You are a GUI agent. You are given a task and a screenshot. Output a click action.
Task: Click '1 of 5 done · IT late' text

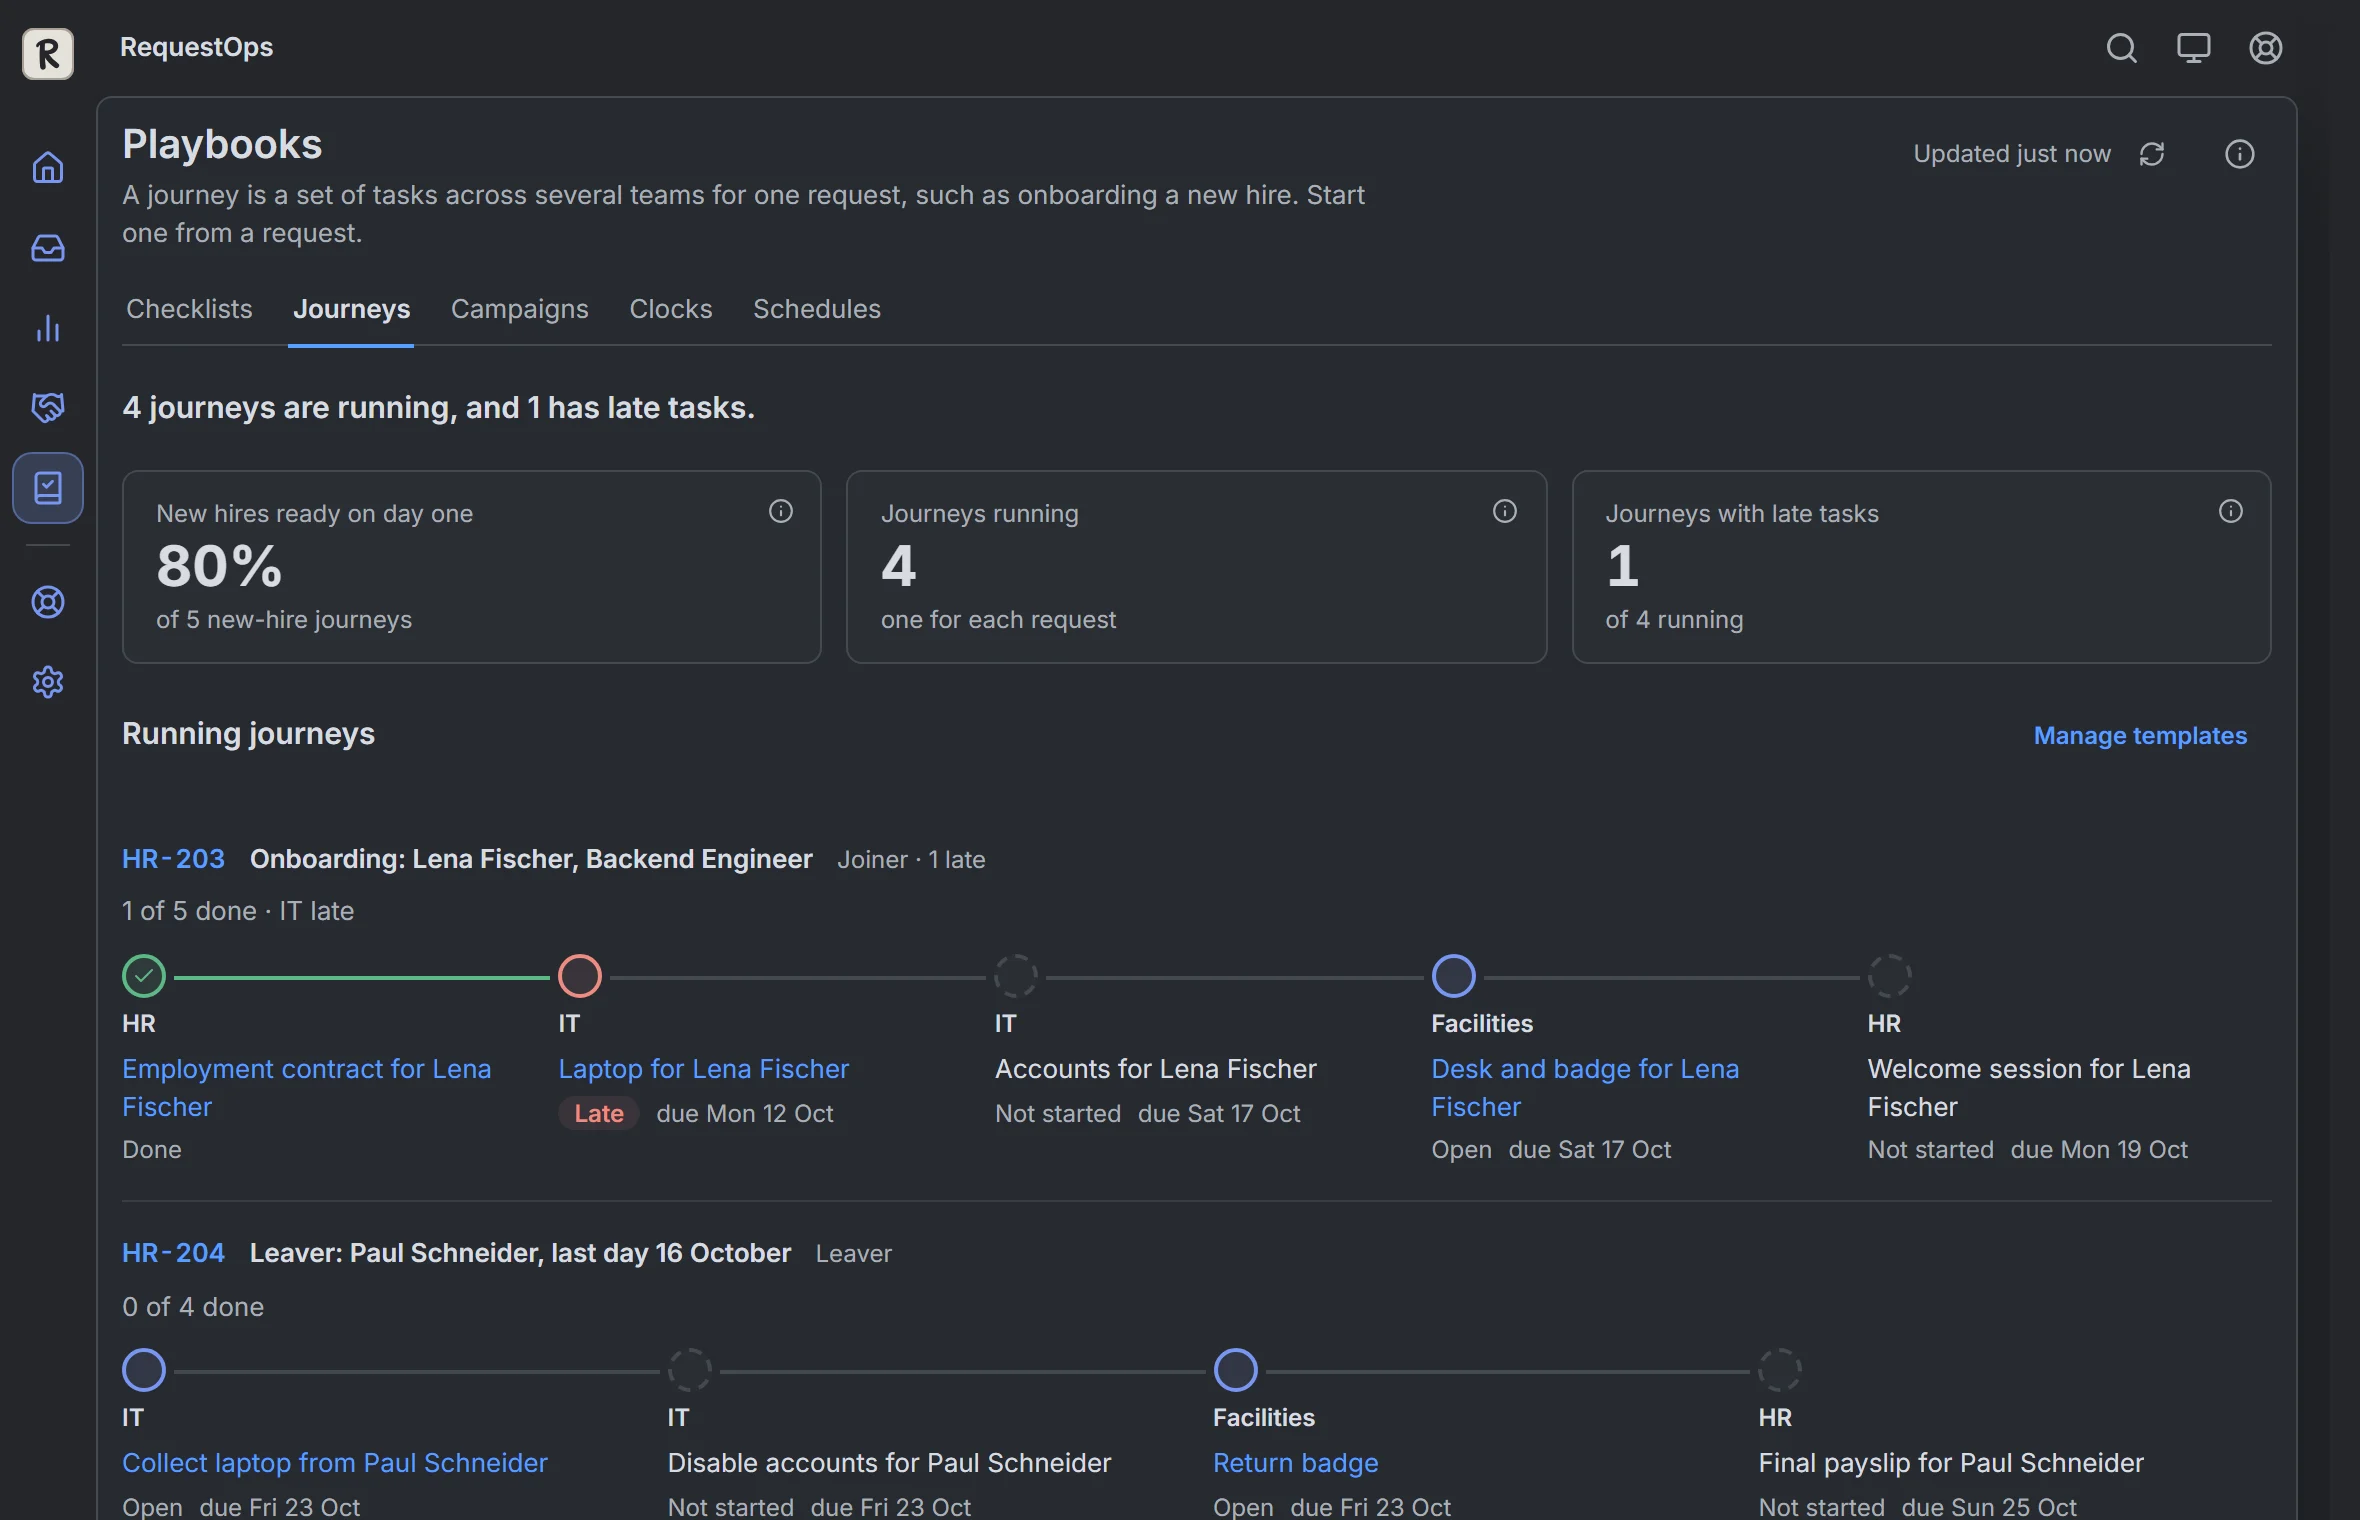click(x=238, y=911)
